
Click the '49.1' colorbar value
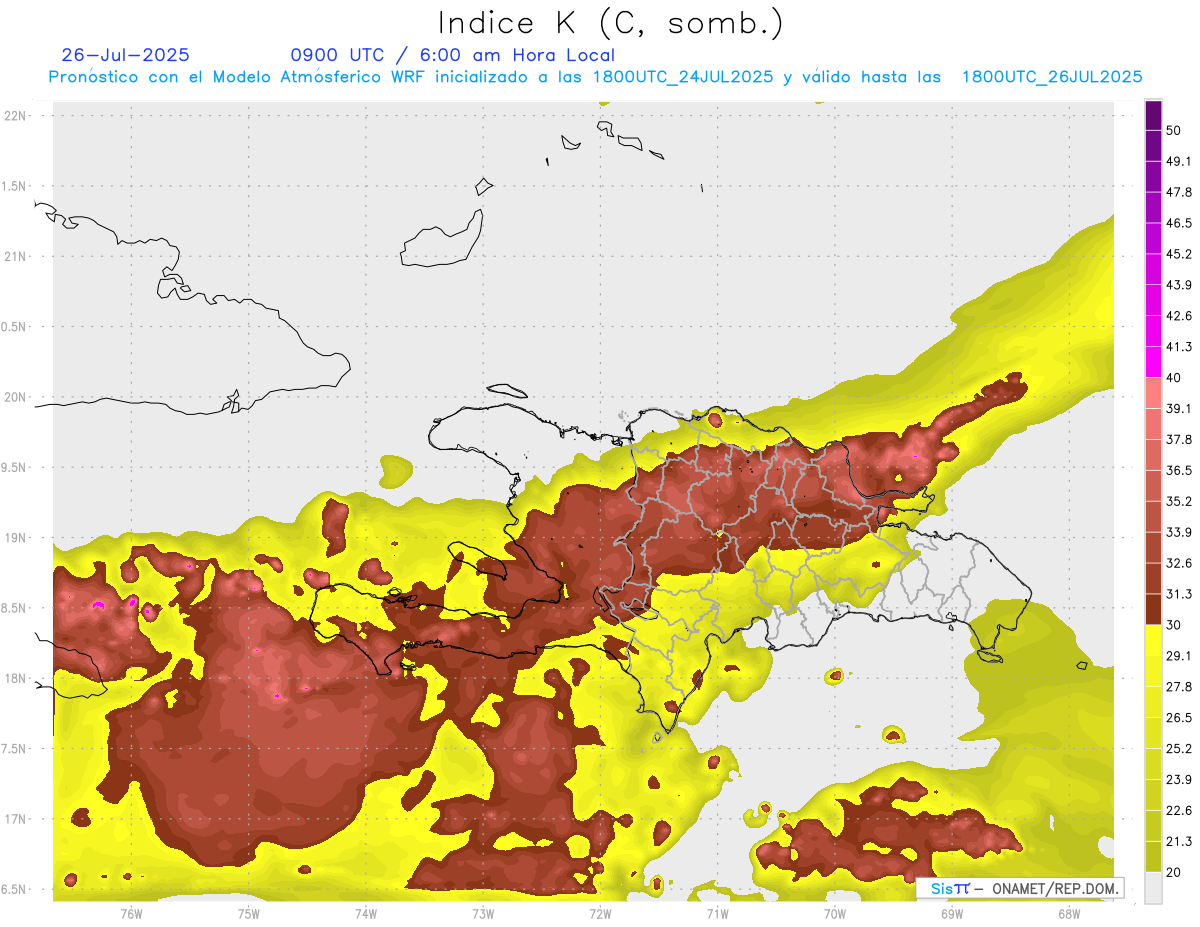tap(1179, 161)
